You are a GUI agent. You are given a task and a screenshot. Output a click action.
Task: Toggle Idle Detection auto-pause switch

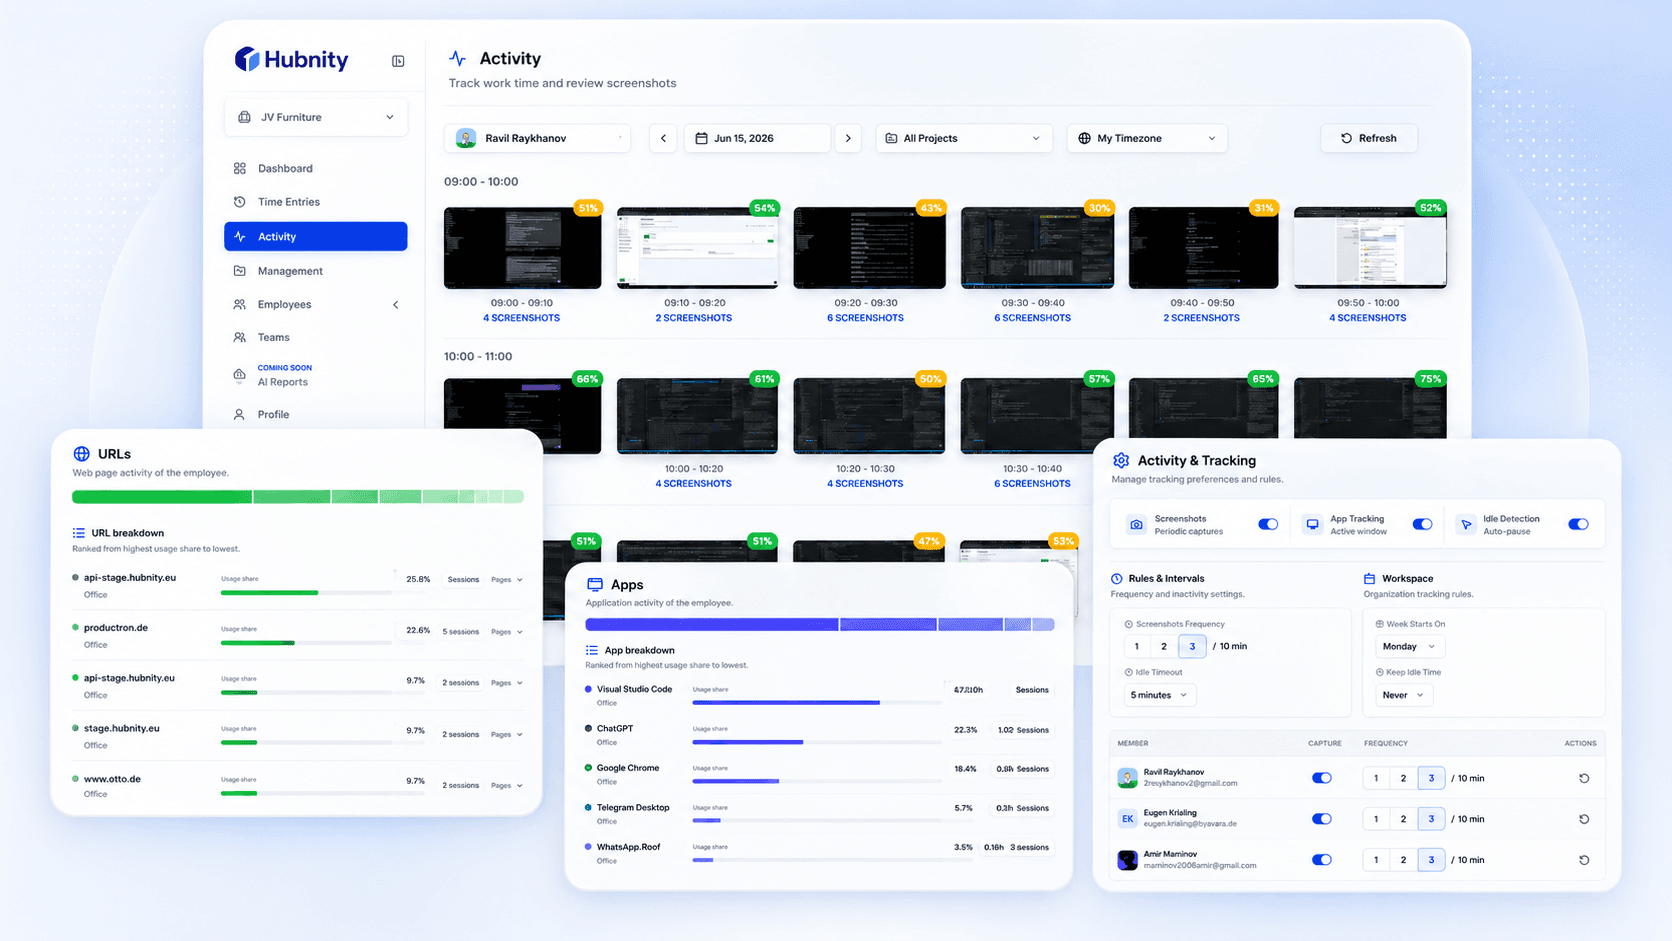[1578, 524]
